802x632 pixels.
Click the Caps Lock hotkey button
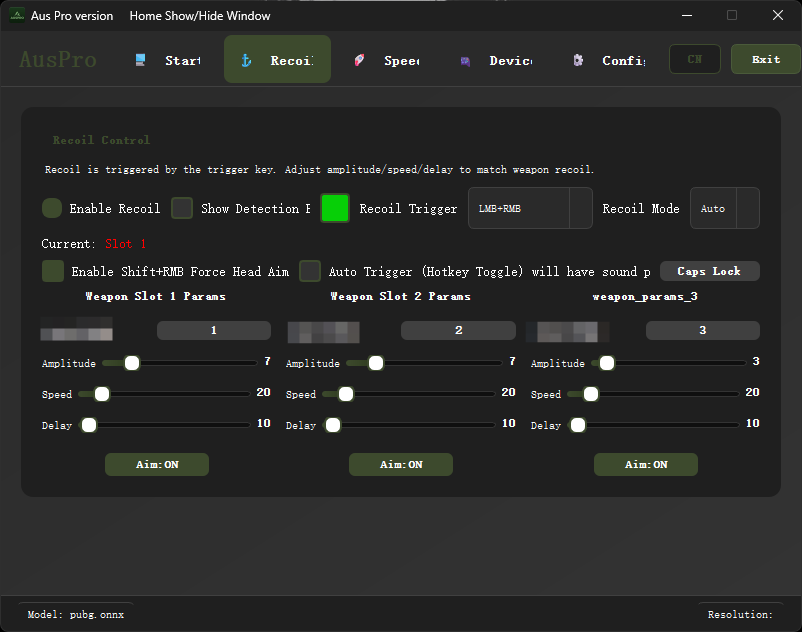[709, 271]
